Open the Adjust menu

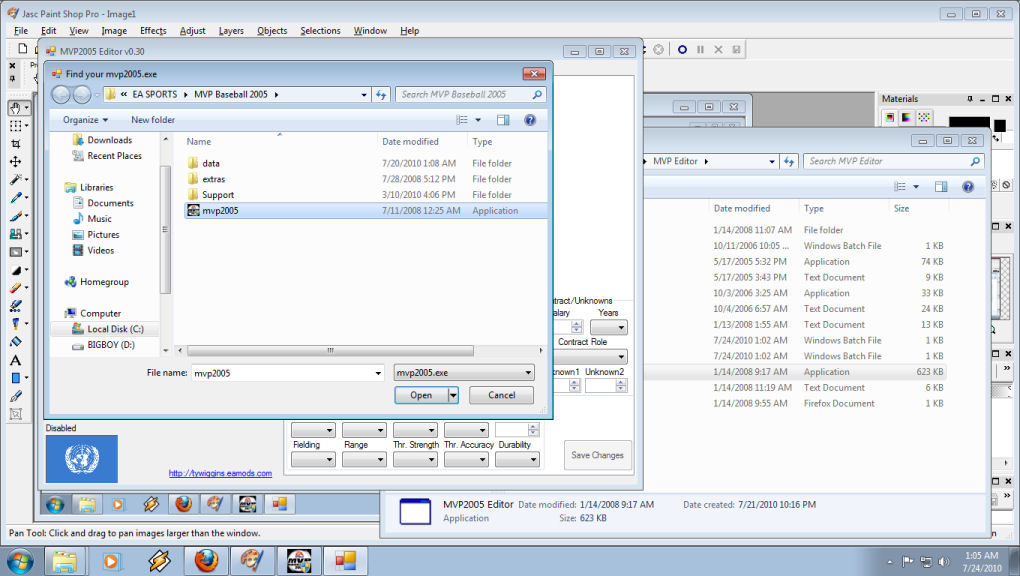click(193, 31)
